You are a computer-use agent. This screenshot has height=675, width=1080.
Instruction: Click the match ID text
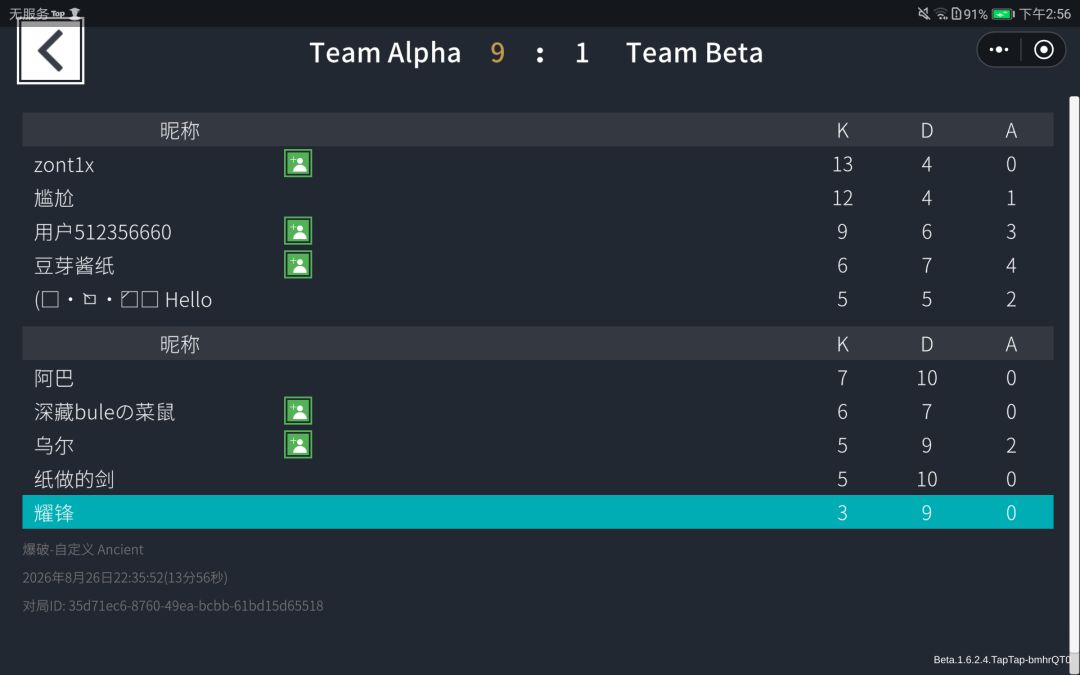coord(173,605)
